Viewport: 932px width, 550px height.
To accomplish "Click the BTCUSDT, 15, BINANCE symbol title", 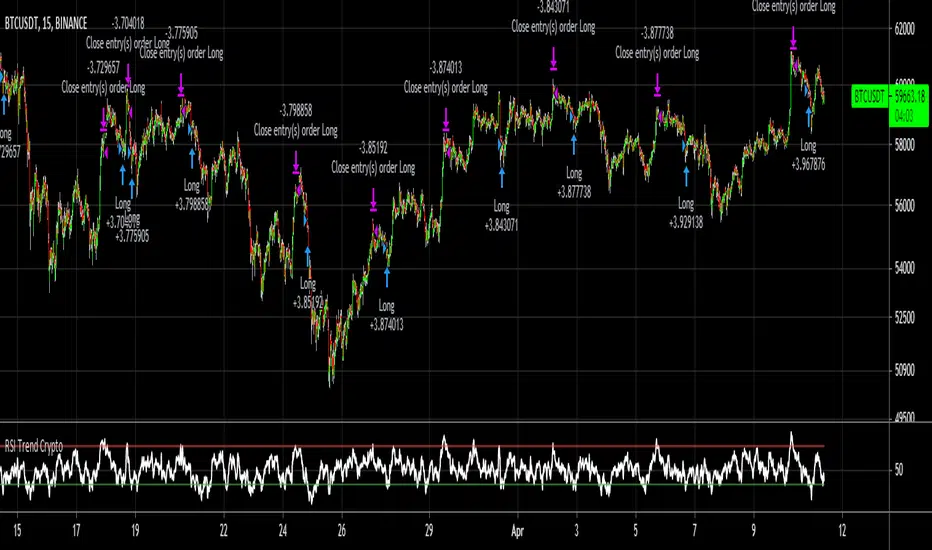I will 46,23.
